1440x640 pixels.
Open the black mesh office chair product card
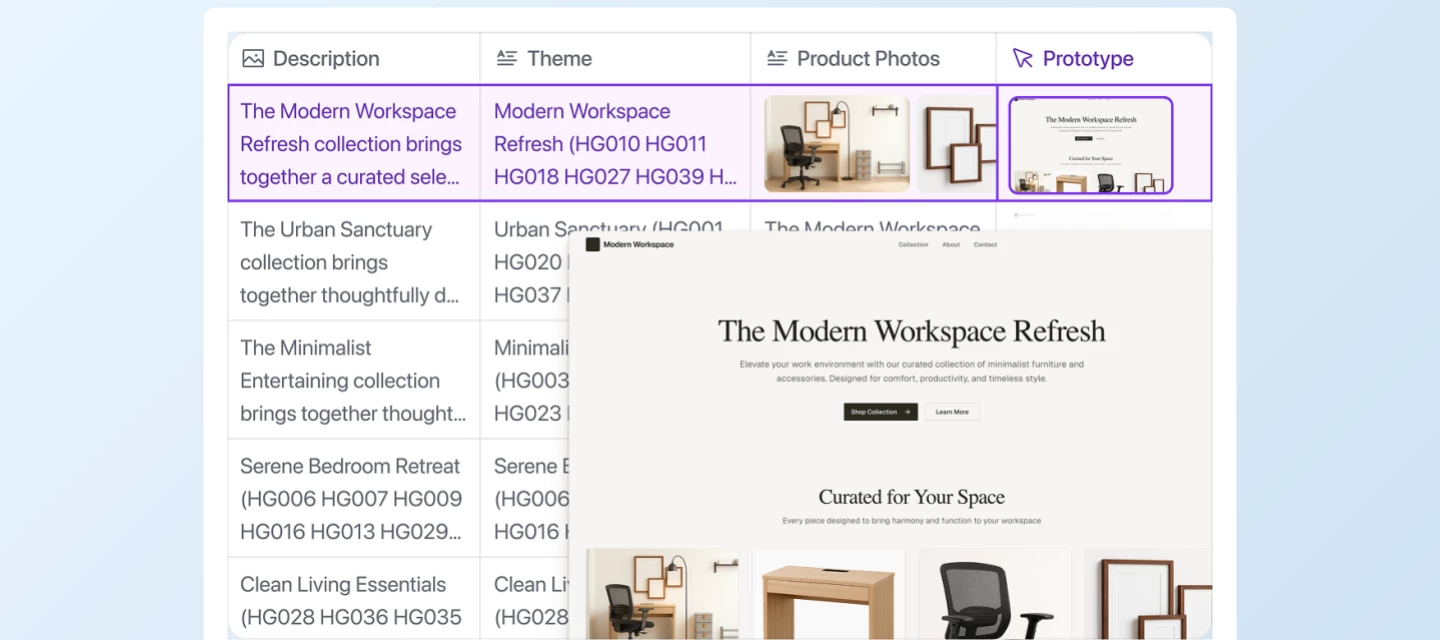pyautogui.click(x=995, y=594)
